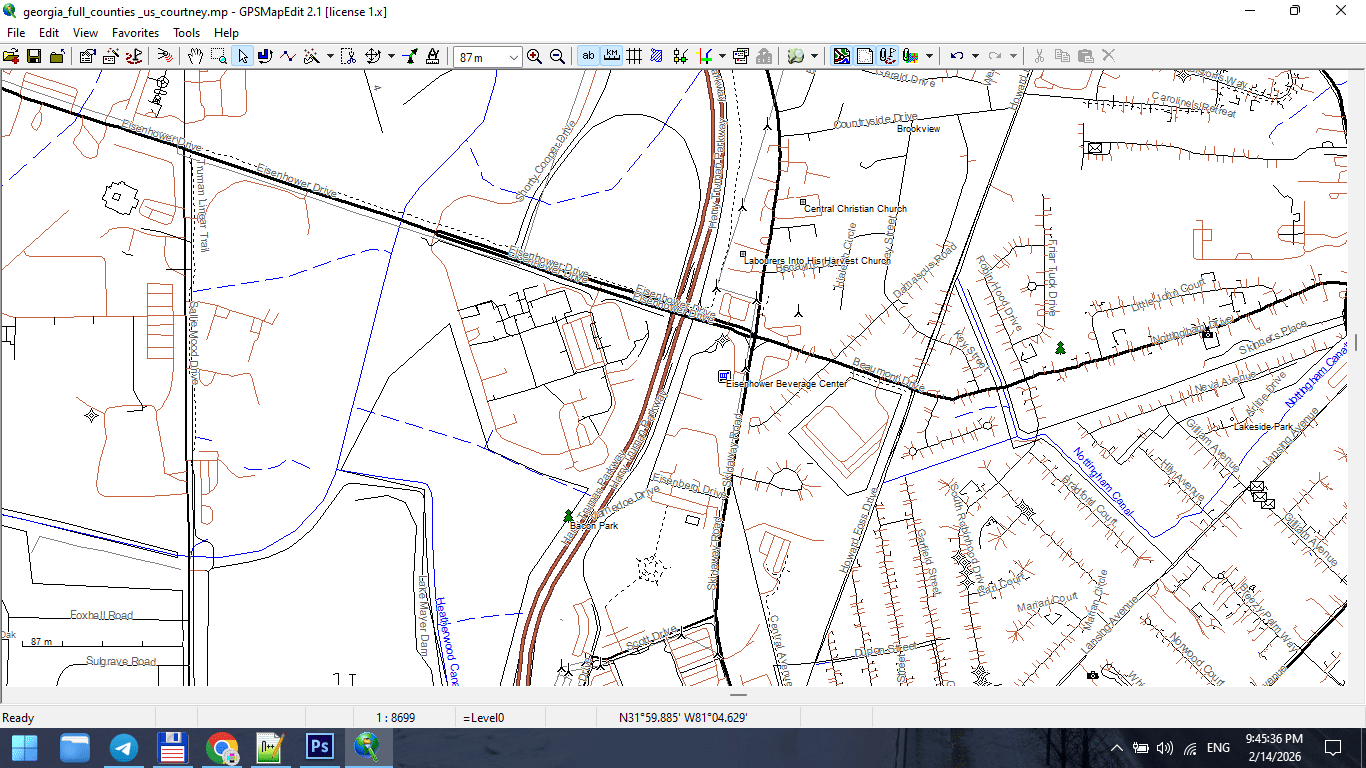
Task: Toggle the 'km' scale bar display
Action: coord(613,56)
